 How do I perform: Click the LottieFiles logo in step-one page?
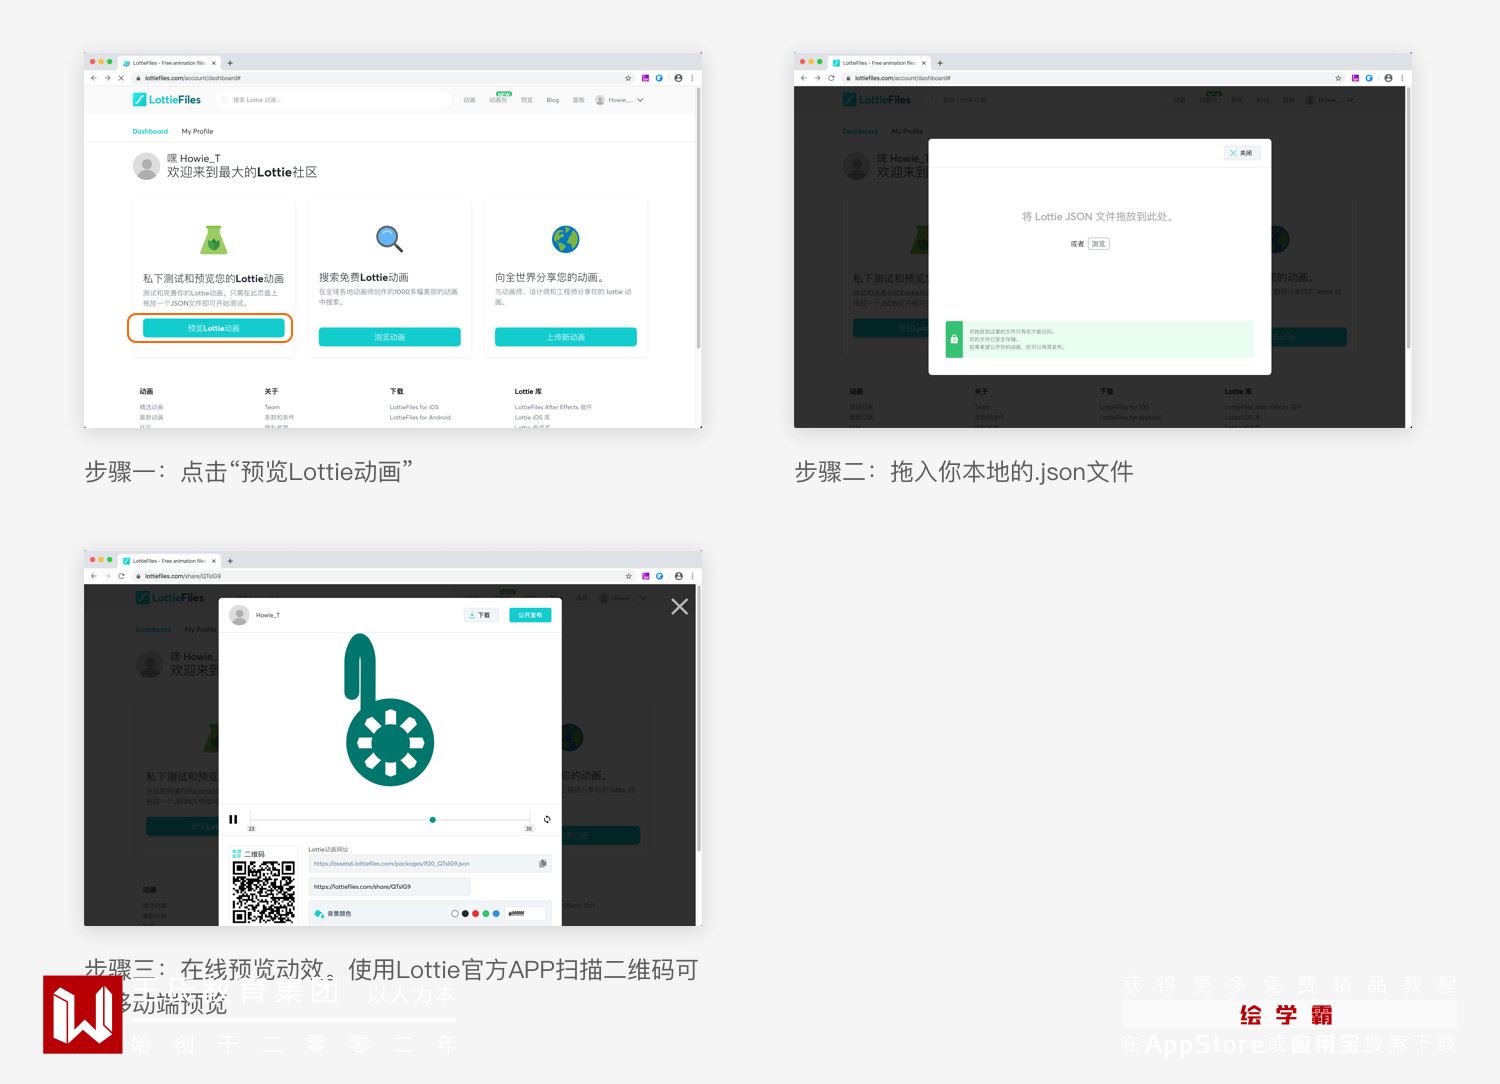tap(167, 100)
